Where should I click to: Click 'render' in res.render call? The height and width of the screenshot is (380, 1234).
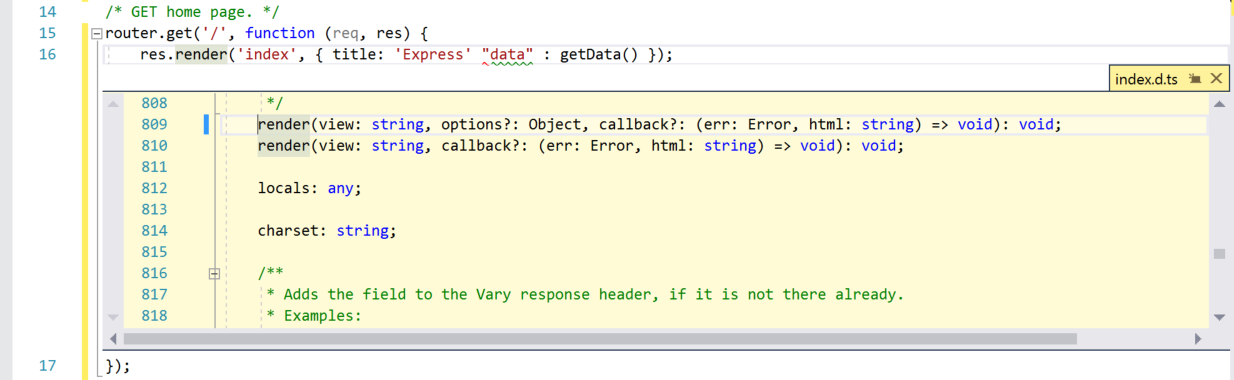202,54
